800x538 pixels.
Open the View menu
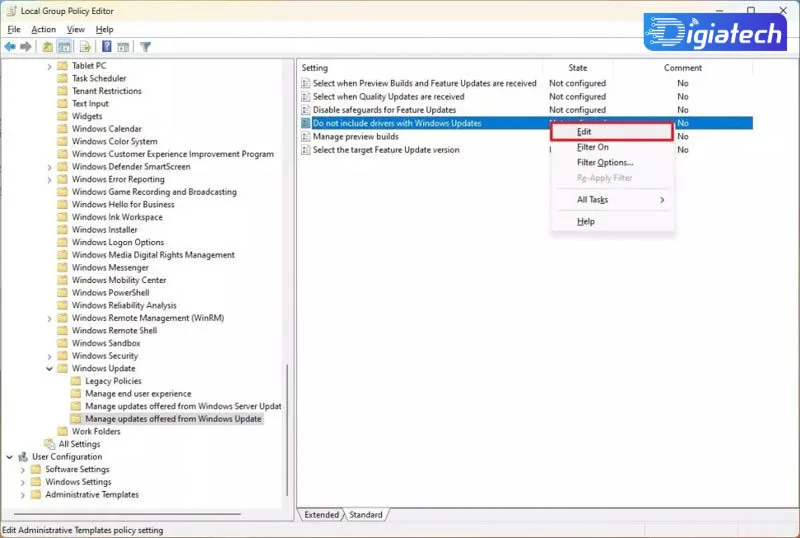click(76, 30)
